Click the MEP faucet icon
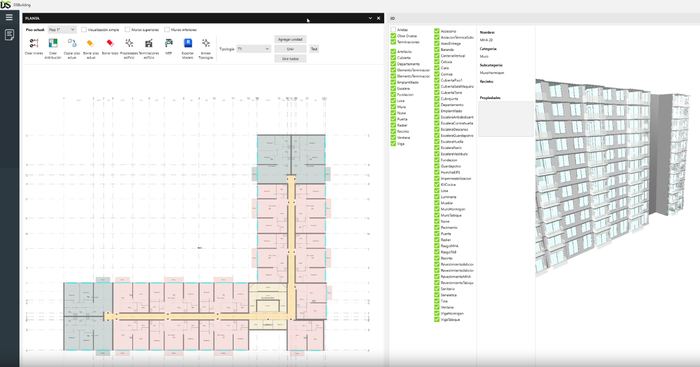700x367 pixels. click(168, 43)
